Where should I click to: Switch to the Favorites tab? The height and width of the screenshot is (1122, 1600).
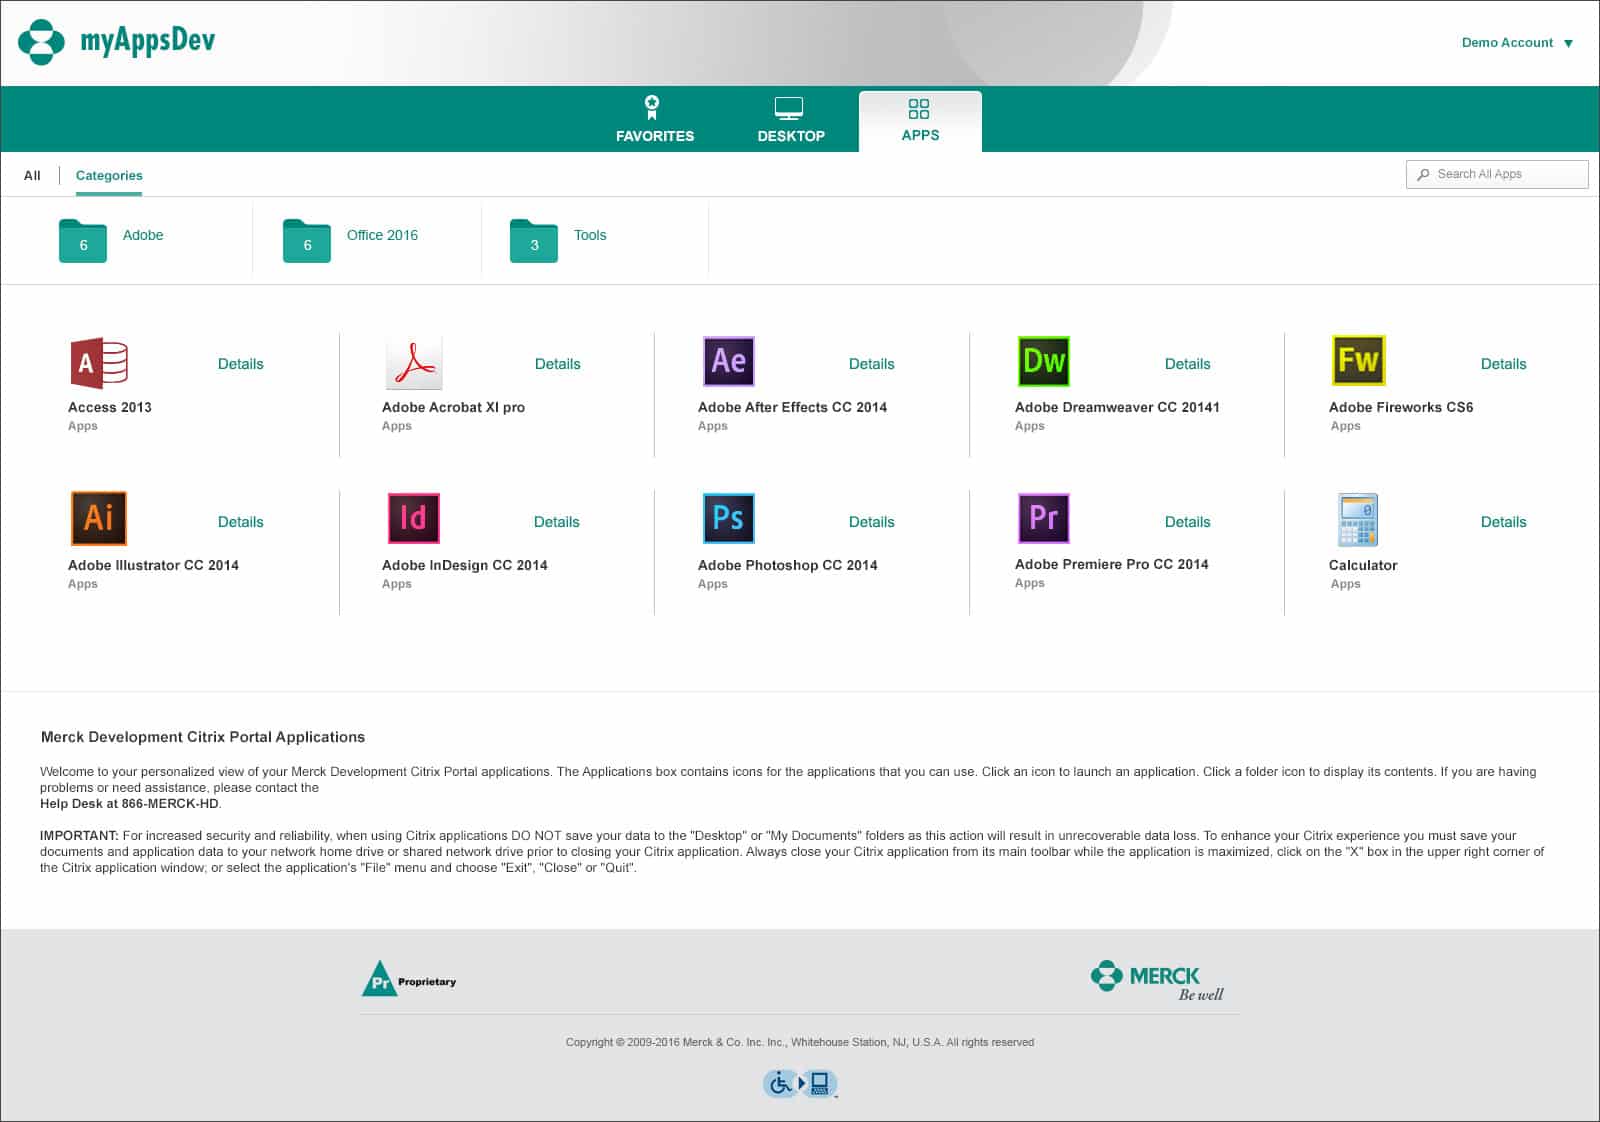coord(654,119)
